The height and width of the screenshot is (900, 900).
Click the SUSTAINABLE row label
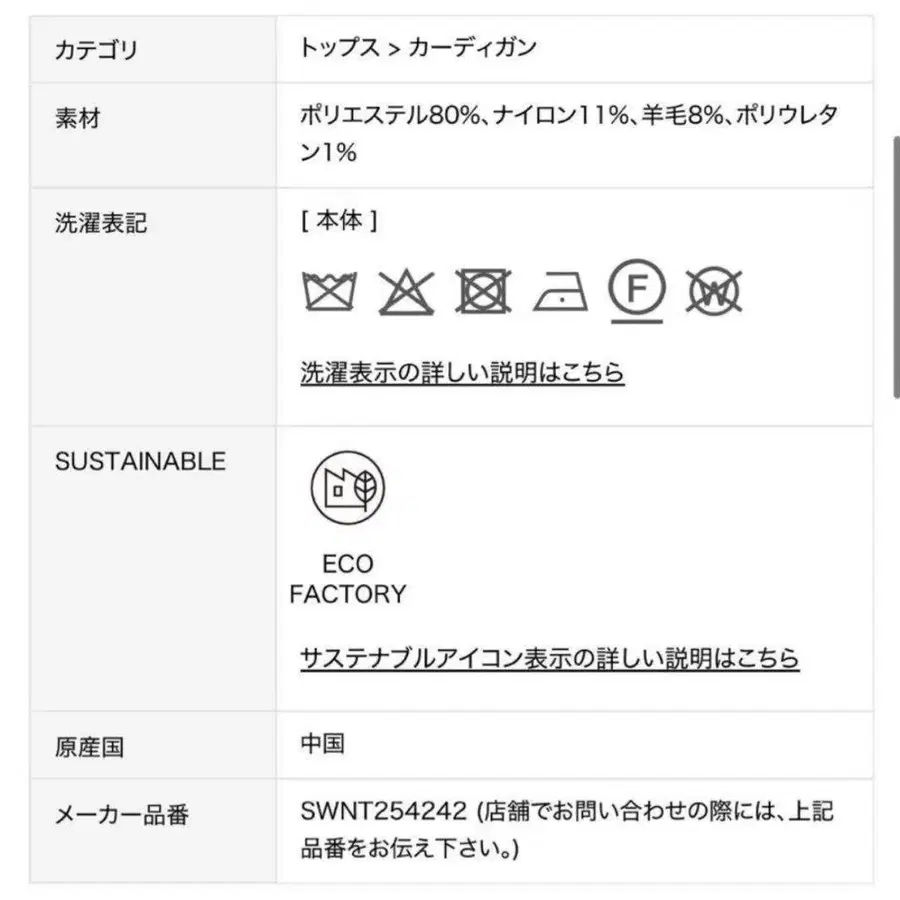pos(140,462)
